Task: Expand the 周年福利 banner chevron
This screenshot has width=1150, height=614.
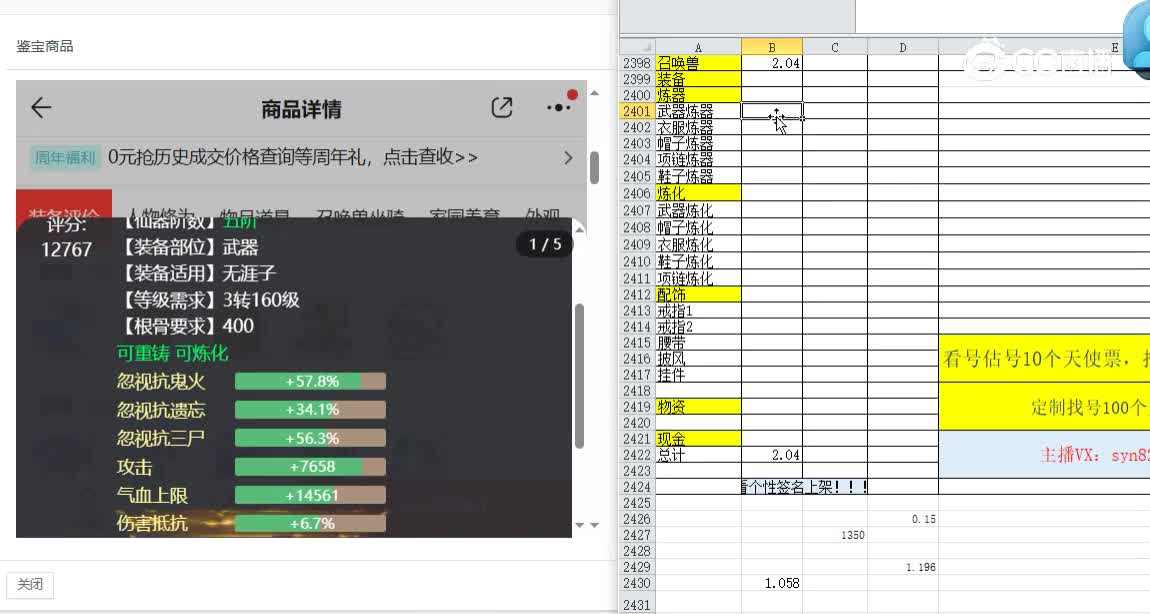Action: coord(568,158)
